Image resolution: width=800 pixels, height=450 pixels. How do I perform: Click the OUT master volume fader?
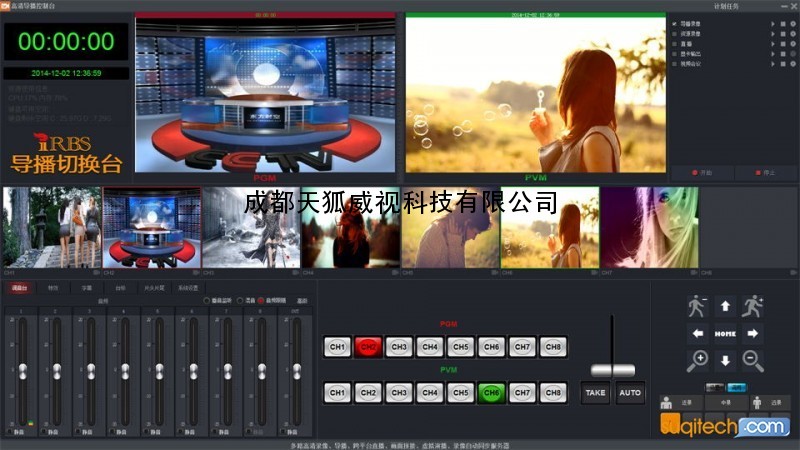coord(296,371)
